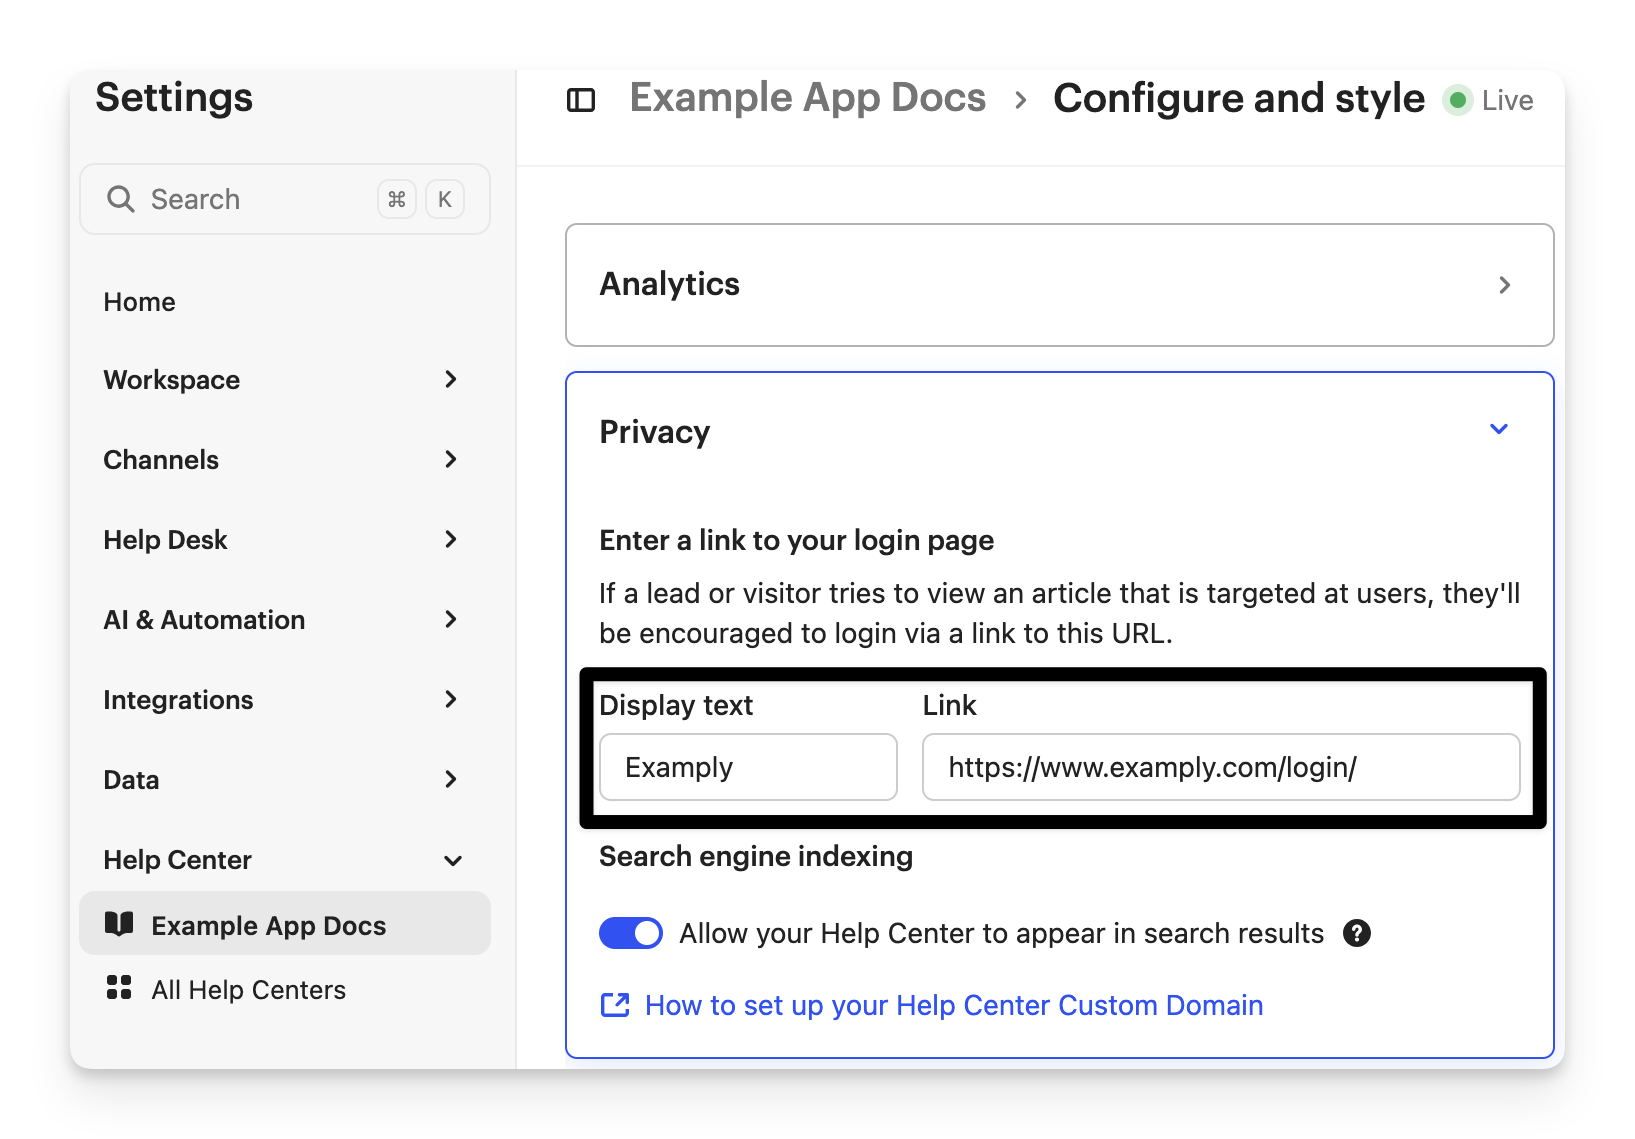Disable Help Center search results toggle
The height and width of the screenshot is (1139, 1635).
(631, 933)
